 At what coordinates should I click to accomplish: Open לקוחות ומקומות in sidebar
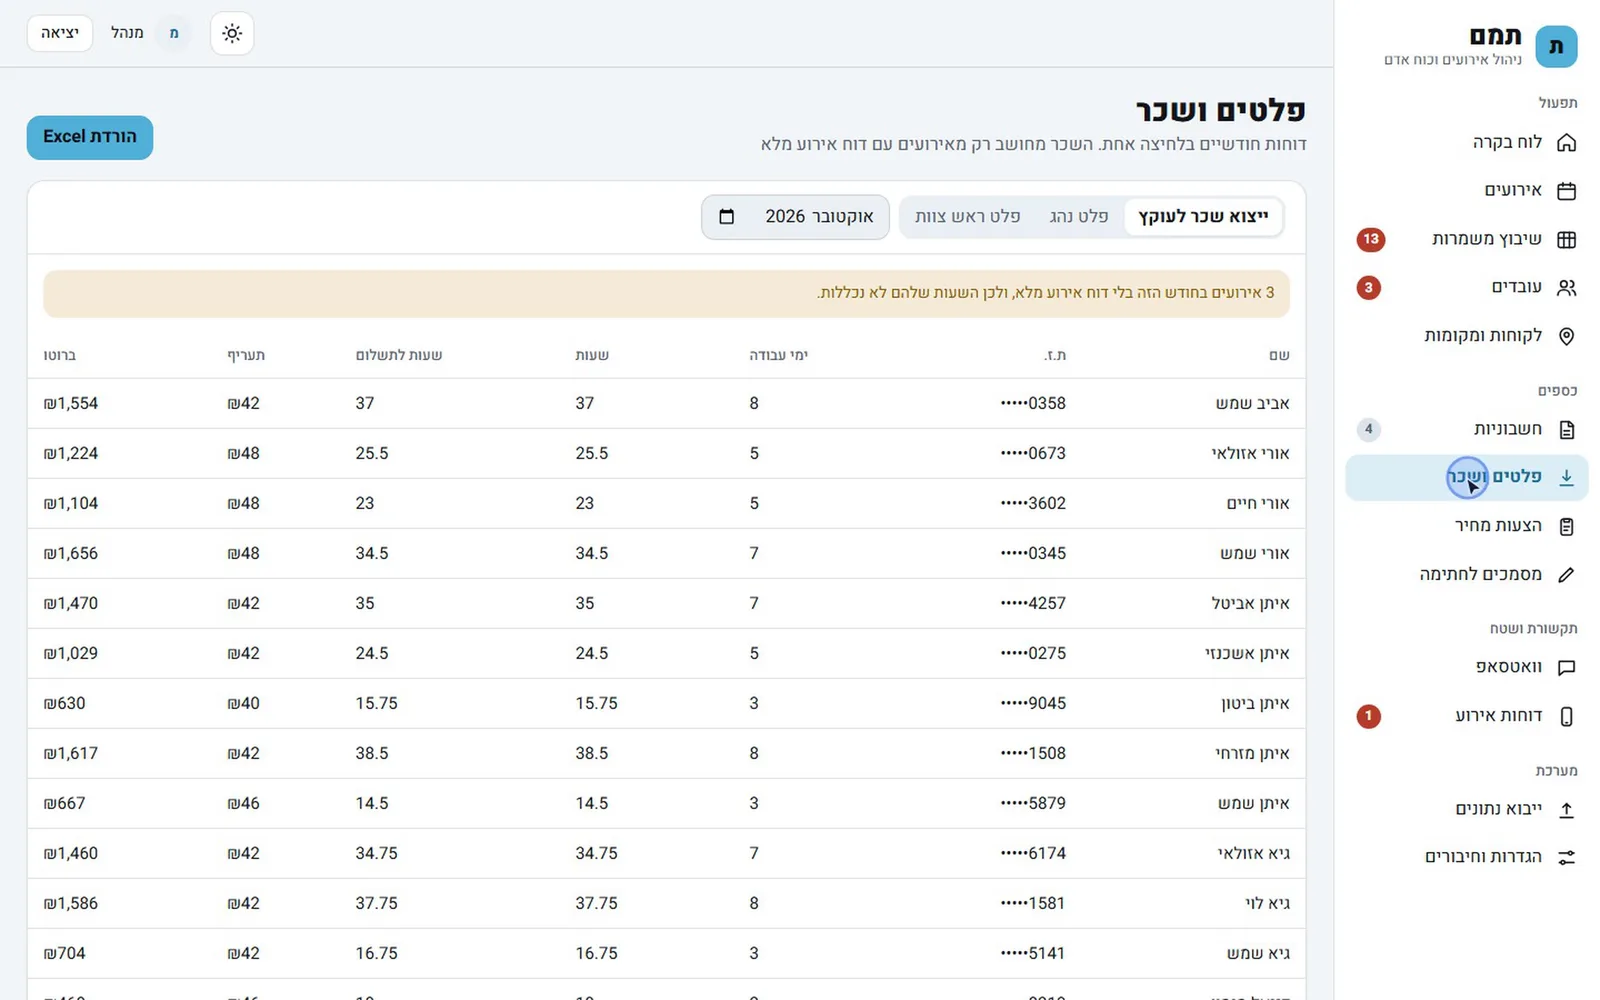pos(1466,336)
